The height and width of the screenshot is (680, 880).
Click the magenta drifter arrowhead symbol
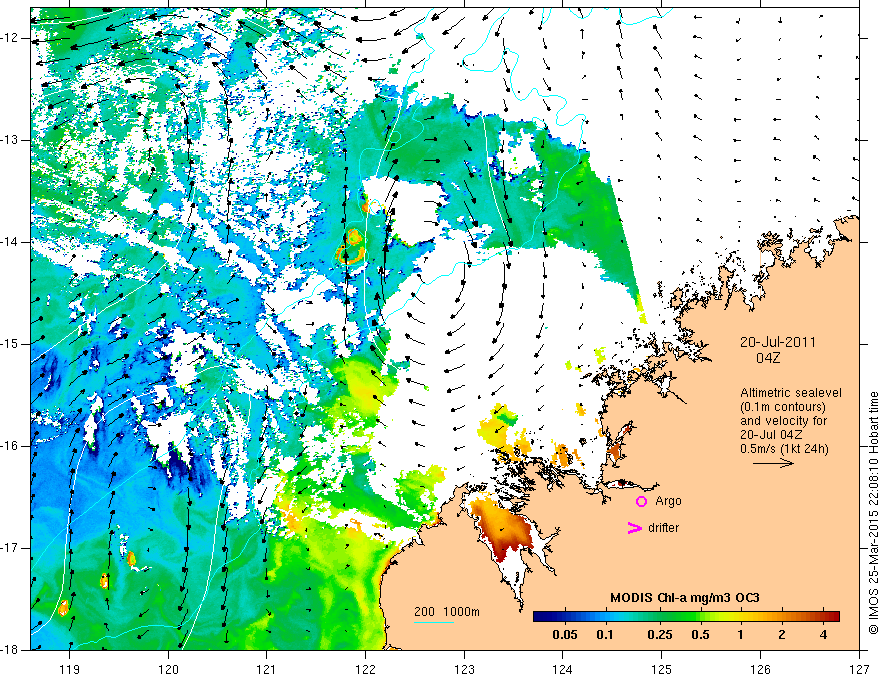(634, 528)
